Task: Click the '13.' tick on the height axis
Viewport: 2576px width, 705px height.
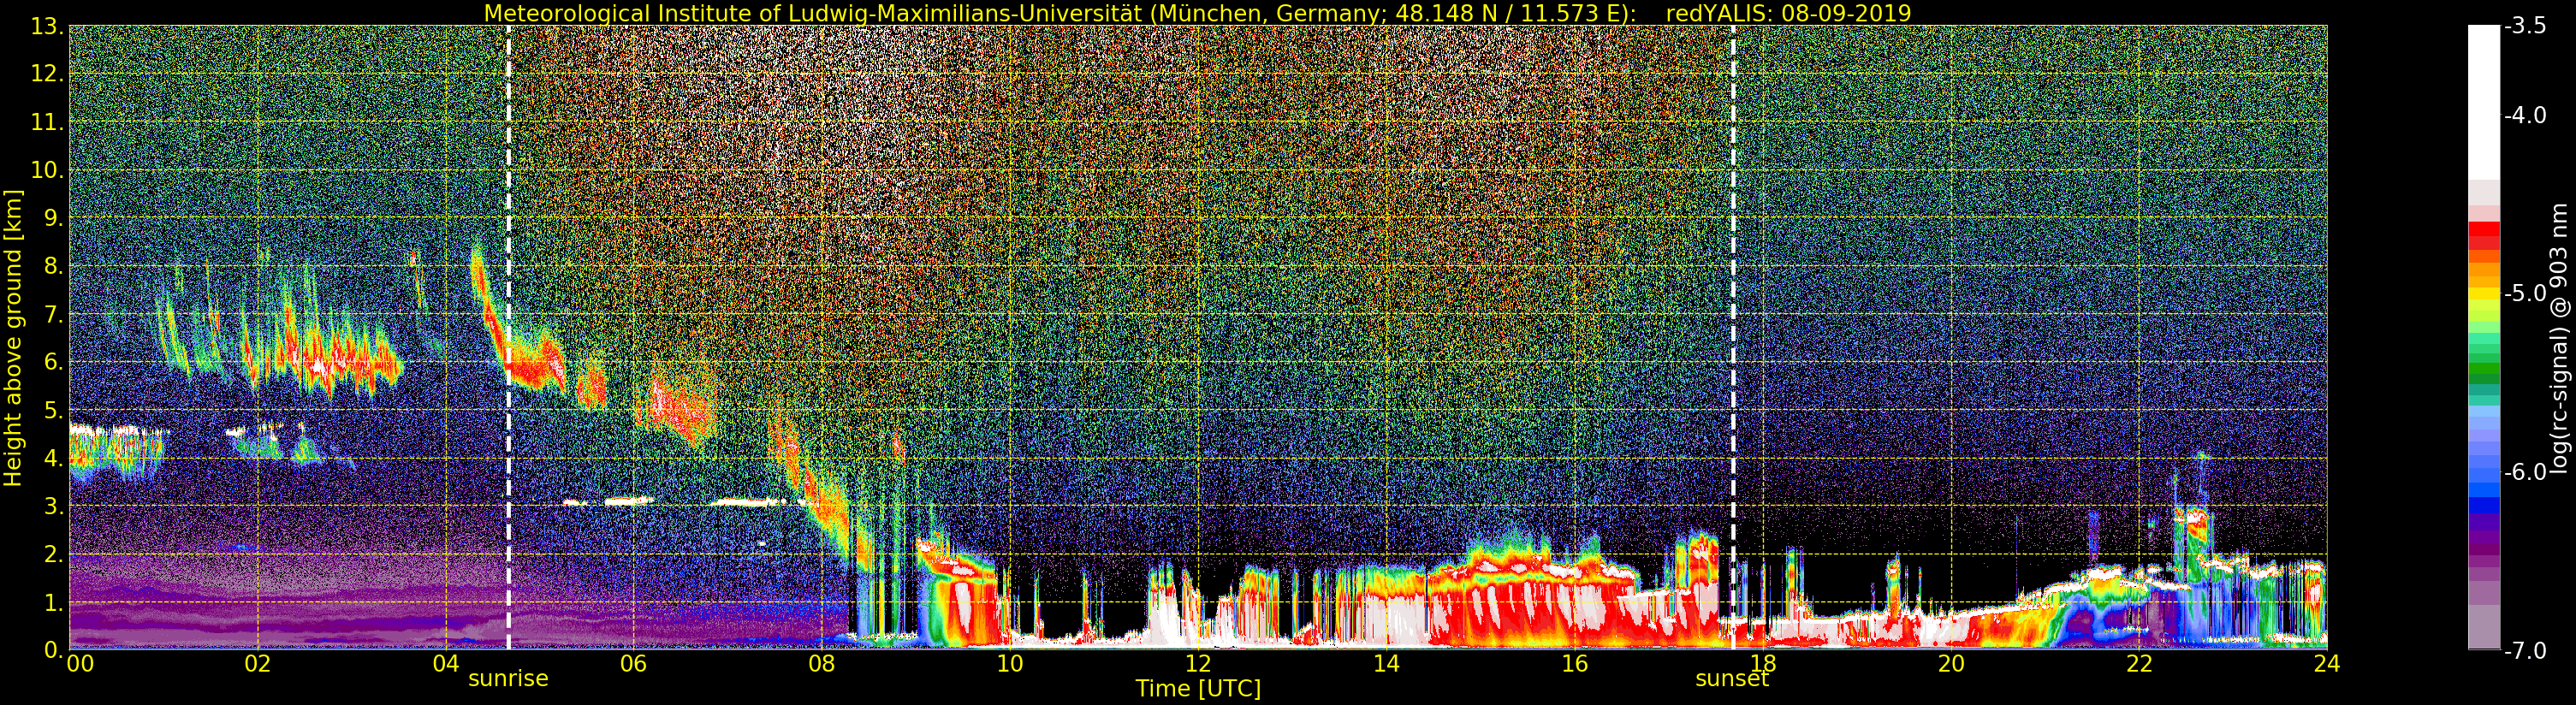Action: 47,26
